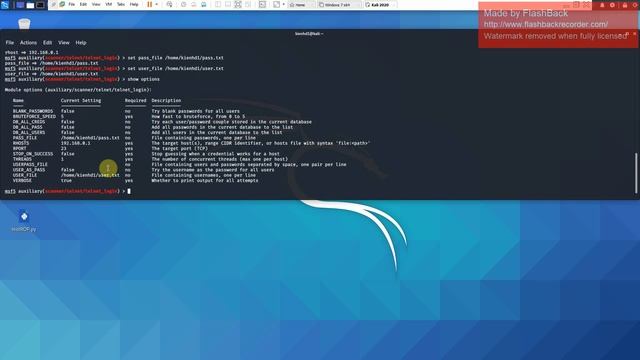Open the VMware File menu

coord(71,4)
